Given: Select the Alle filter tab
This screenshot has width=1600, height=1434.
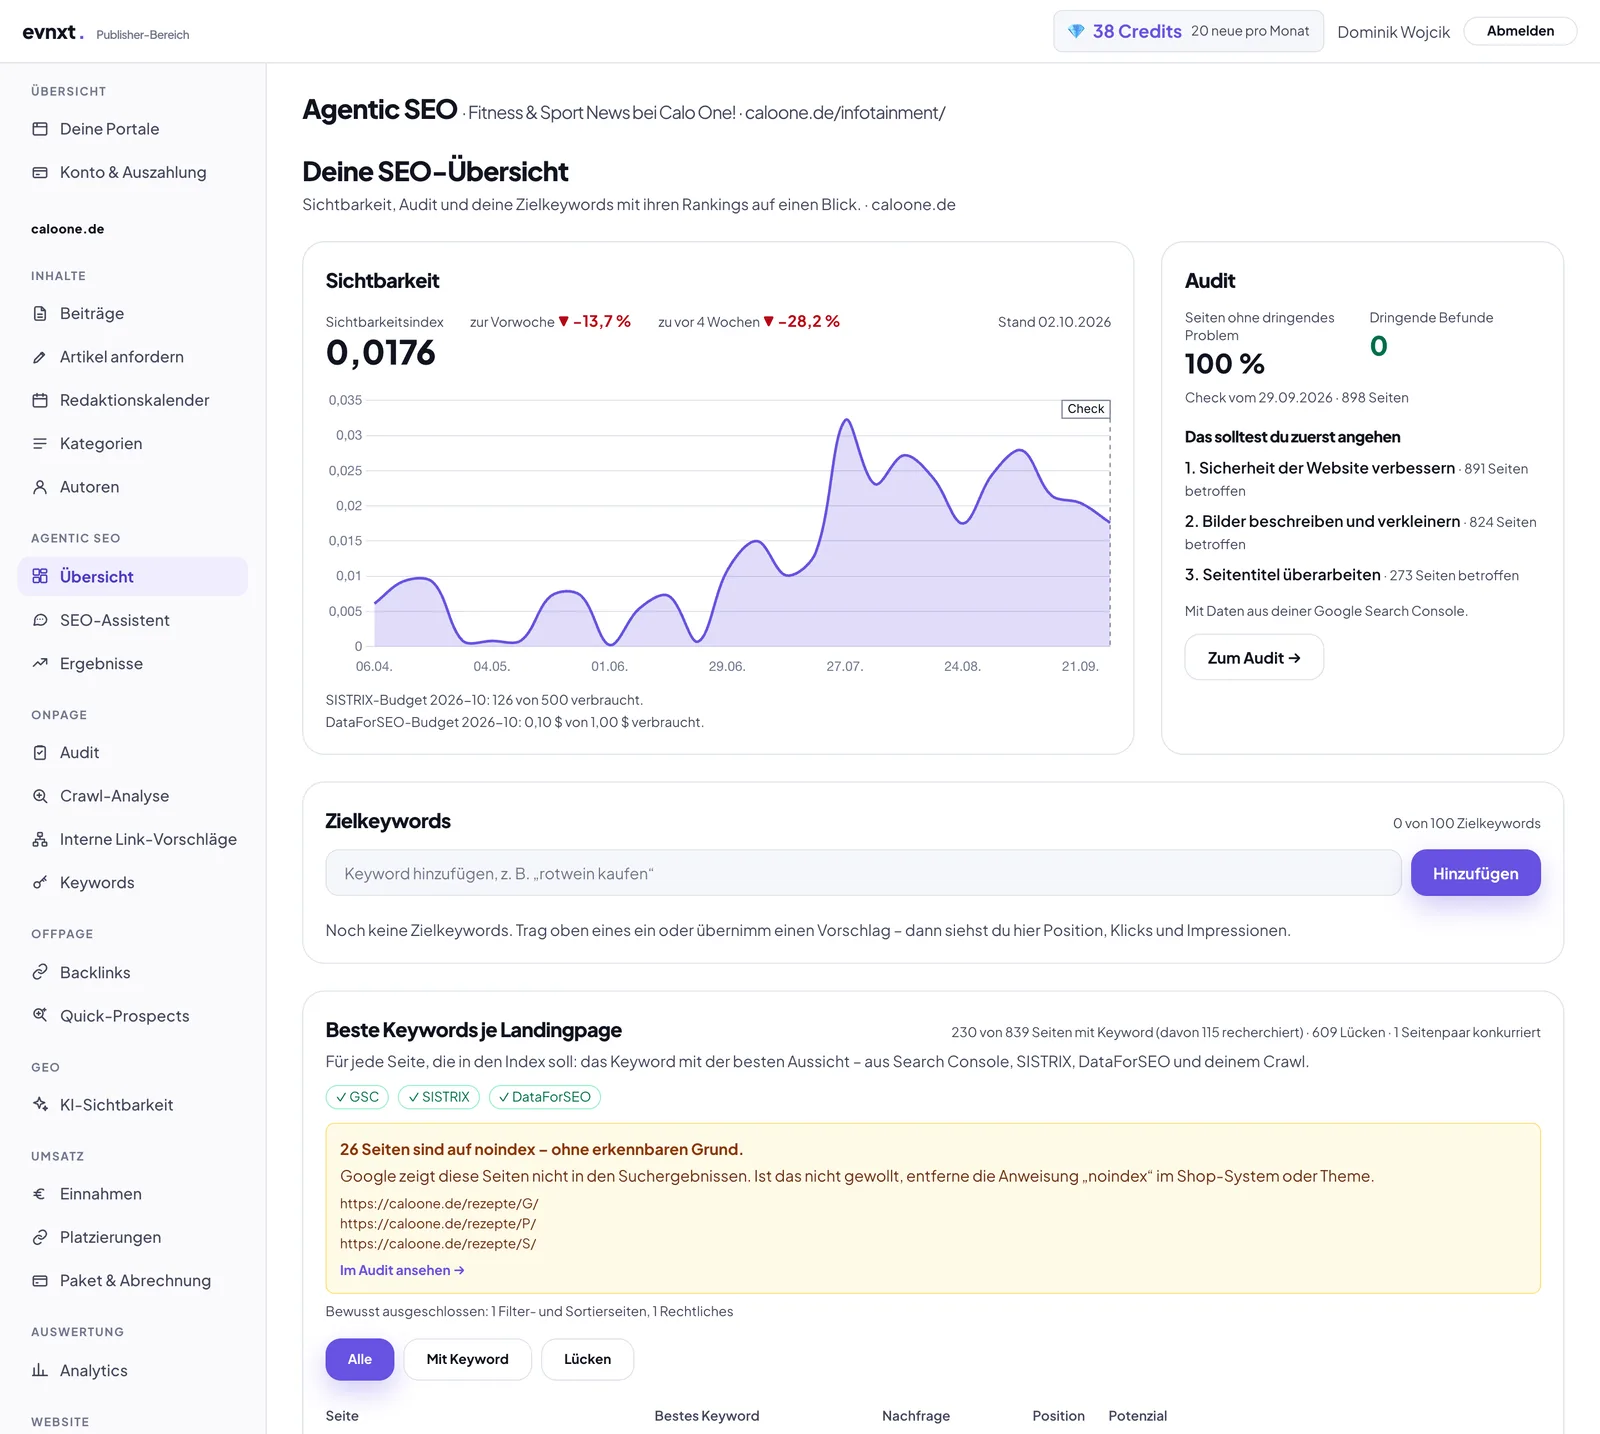Looking at the screenshot, I should point(360,1359).
